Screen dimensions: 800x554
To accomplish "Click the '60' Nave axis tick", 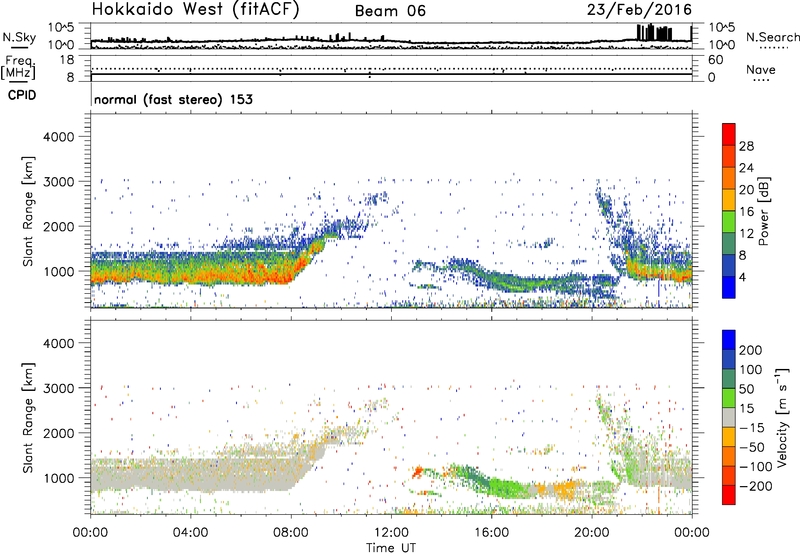I will (x=715, y=60).
